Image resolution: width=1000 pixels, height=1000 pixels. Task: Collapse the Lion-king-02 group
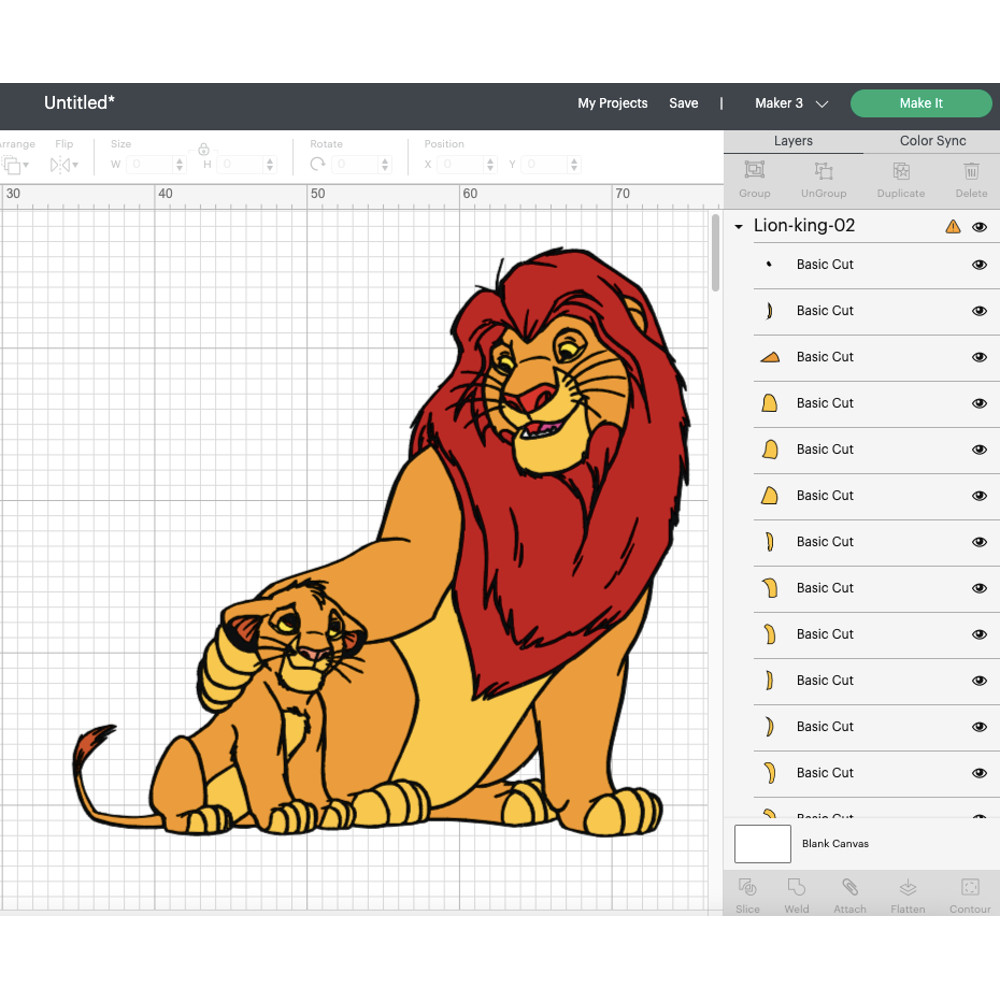737,226
